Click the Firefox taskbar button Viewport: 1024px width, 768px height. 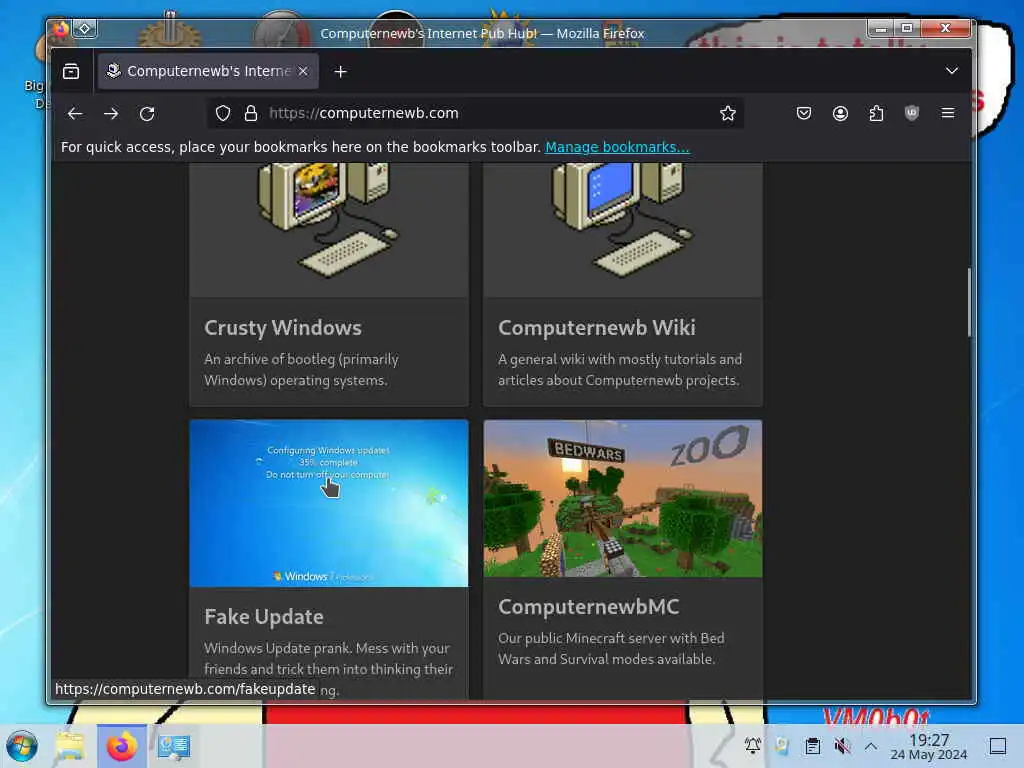(x=122, y=746)
